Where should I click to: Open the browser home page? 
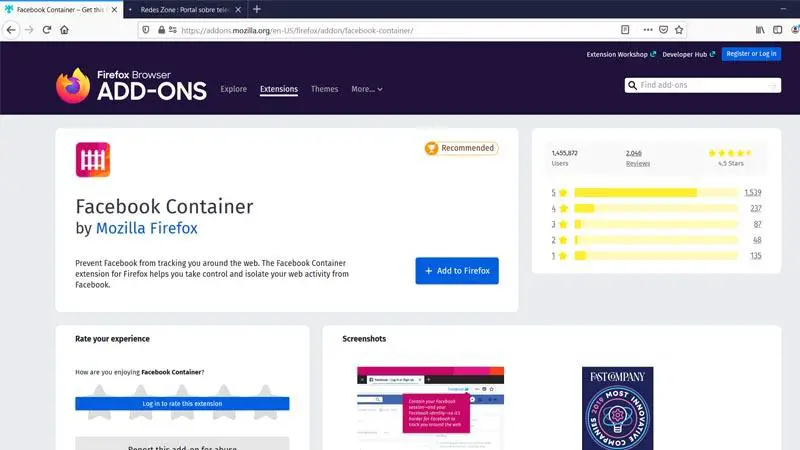coord(64,30)
